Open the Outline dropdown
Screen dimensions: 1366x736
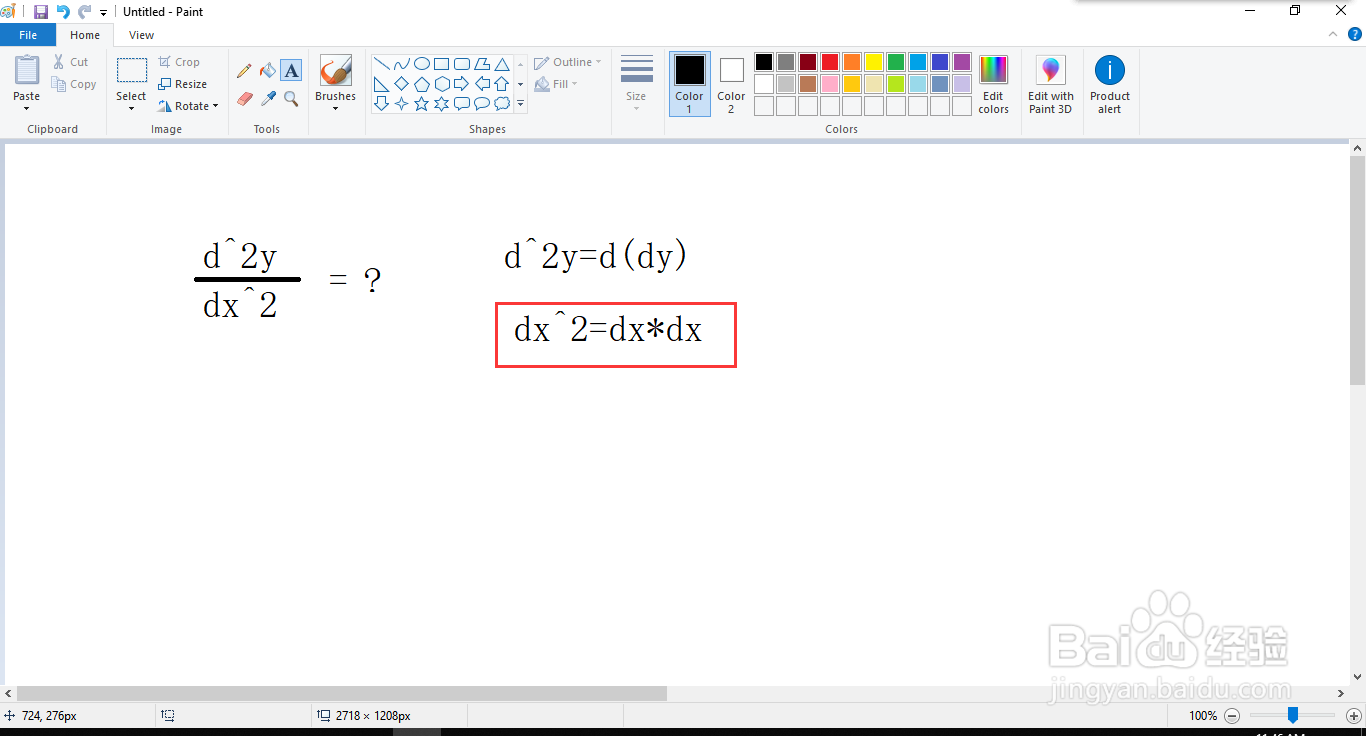tap(568, 61)
